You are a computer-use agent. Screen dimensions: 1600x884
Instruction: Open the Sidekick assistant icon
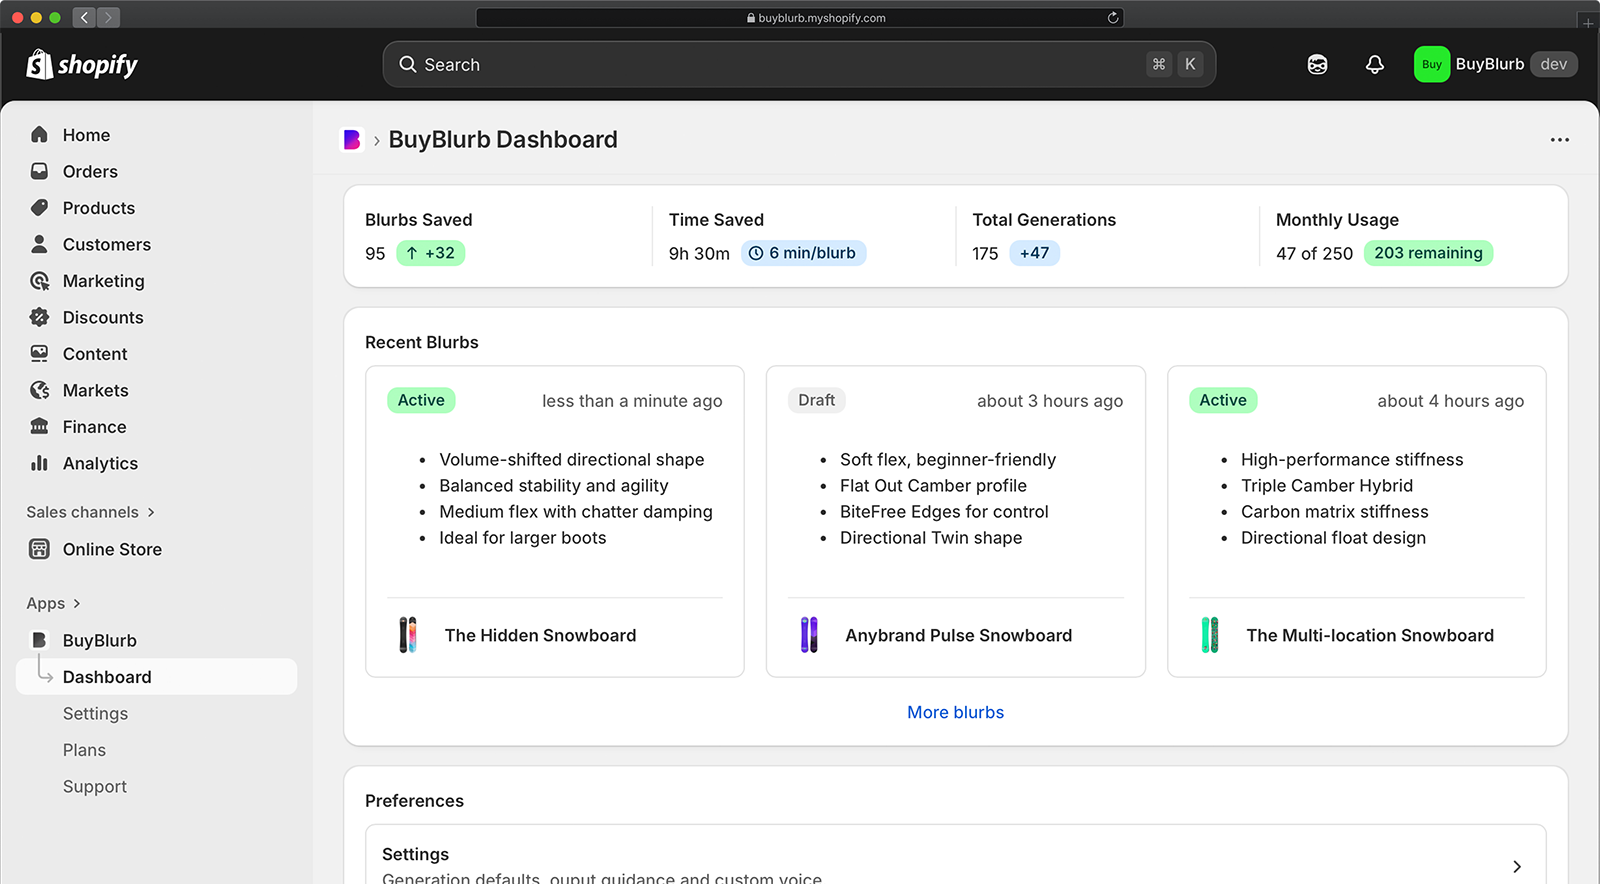coord(1318,65)
